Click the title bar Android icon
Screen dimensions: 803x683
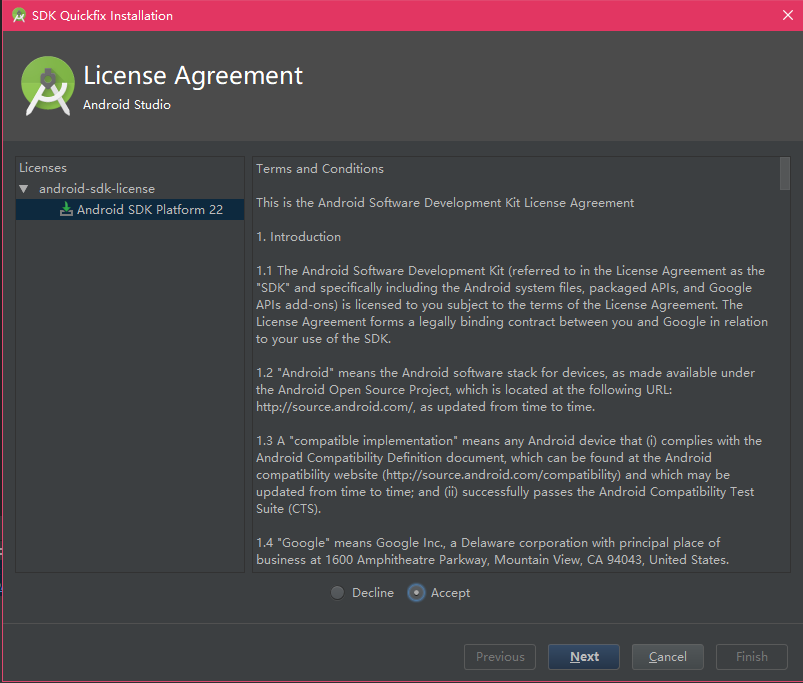click(x=19, y=15)
